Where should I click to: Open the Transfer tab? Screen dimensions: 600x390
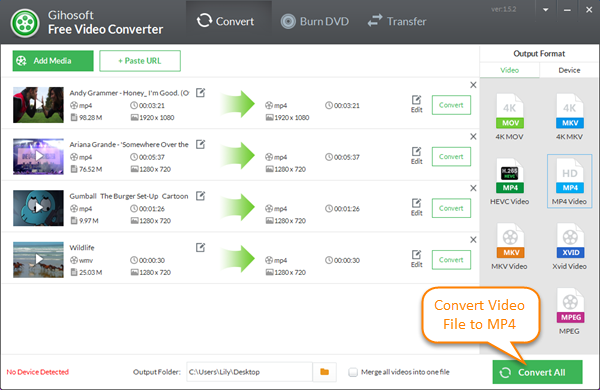pyautogui.click(x=397, y=21)
